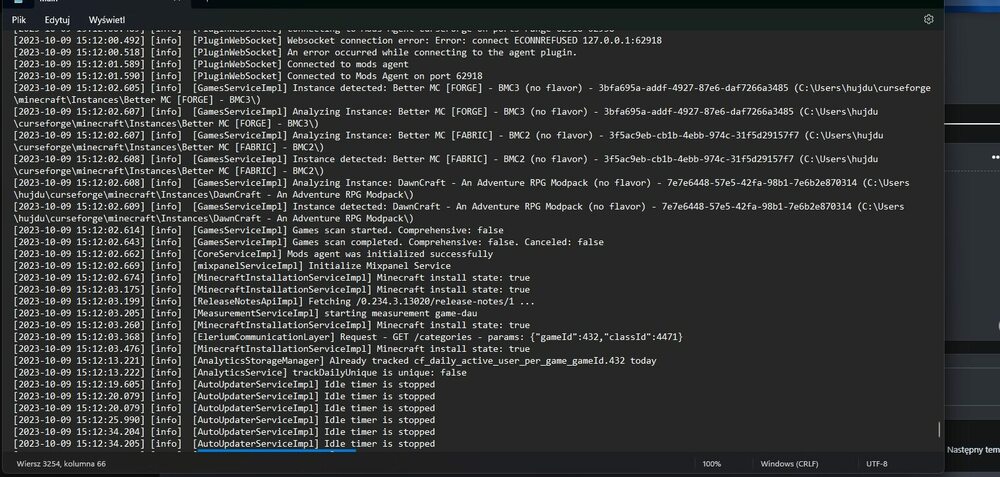This screenshot has height=477, width=1000.
Task: Click 'Instance detected: Better MC [FORGE] - BMC3' line
Action: [x=472, y=94]
